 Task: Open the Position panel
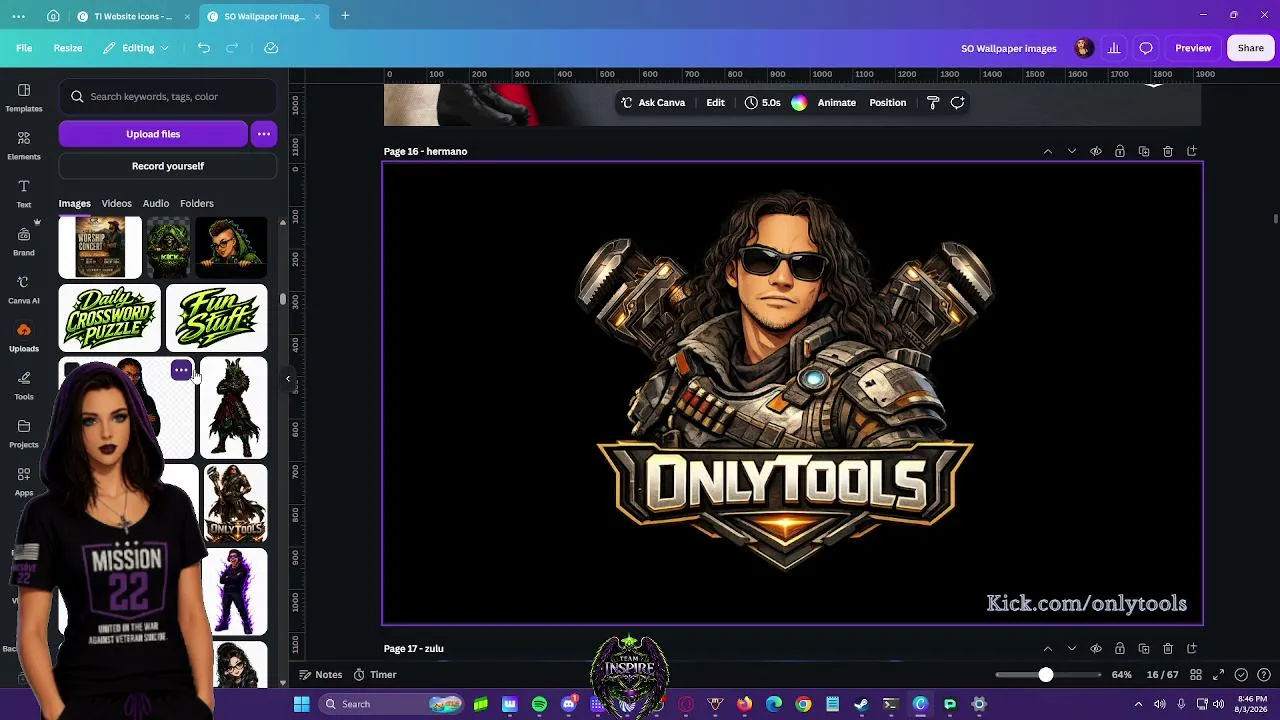tap(888, 102)
